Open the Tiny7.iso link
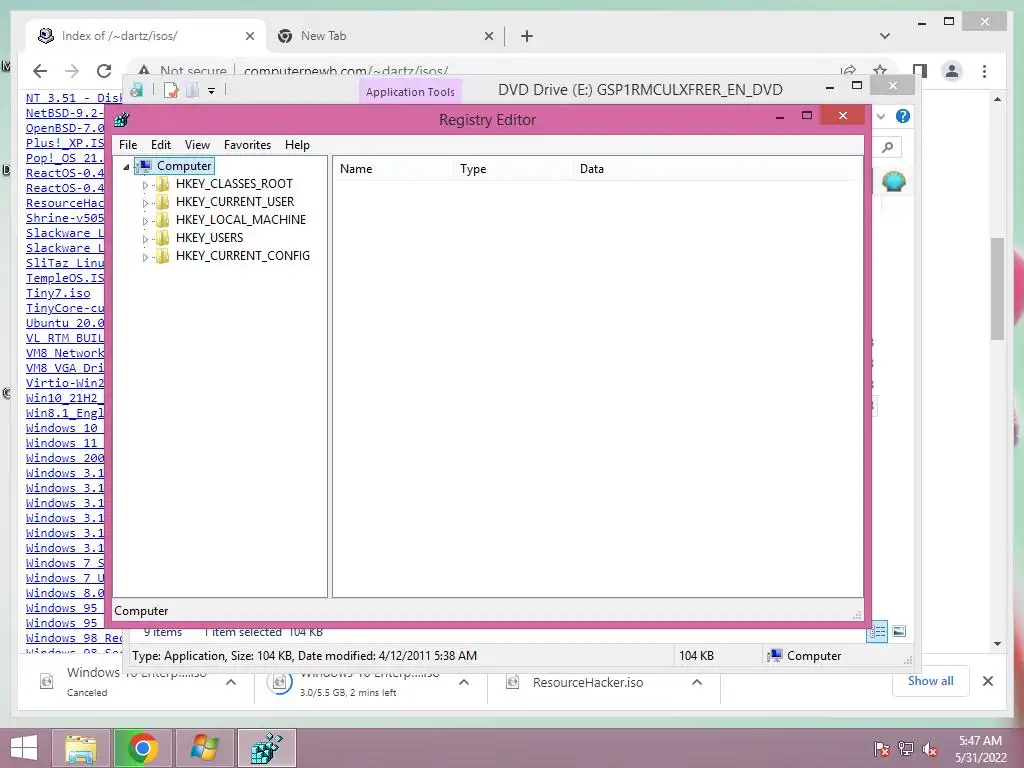 click(58, 293)
